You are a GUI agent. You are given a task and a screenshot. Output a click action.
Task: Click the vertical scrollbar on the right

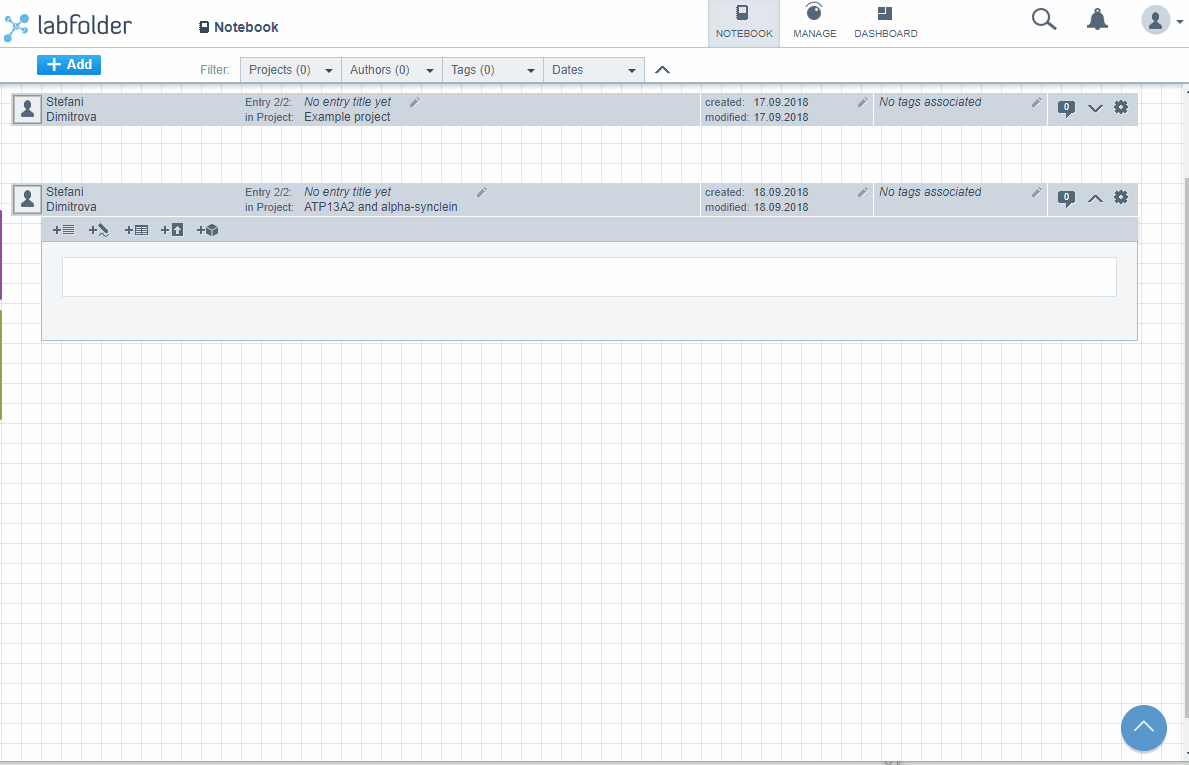pyautogui.click(x=1185, y=447)
